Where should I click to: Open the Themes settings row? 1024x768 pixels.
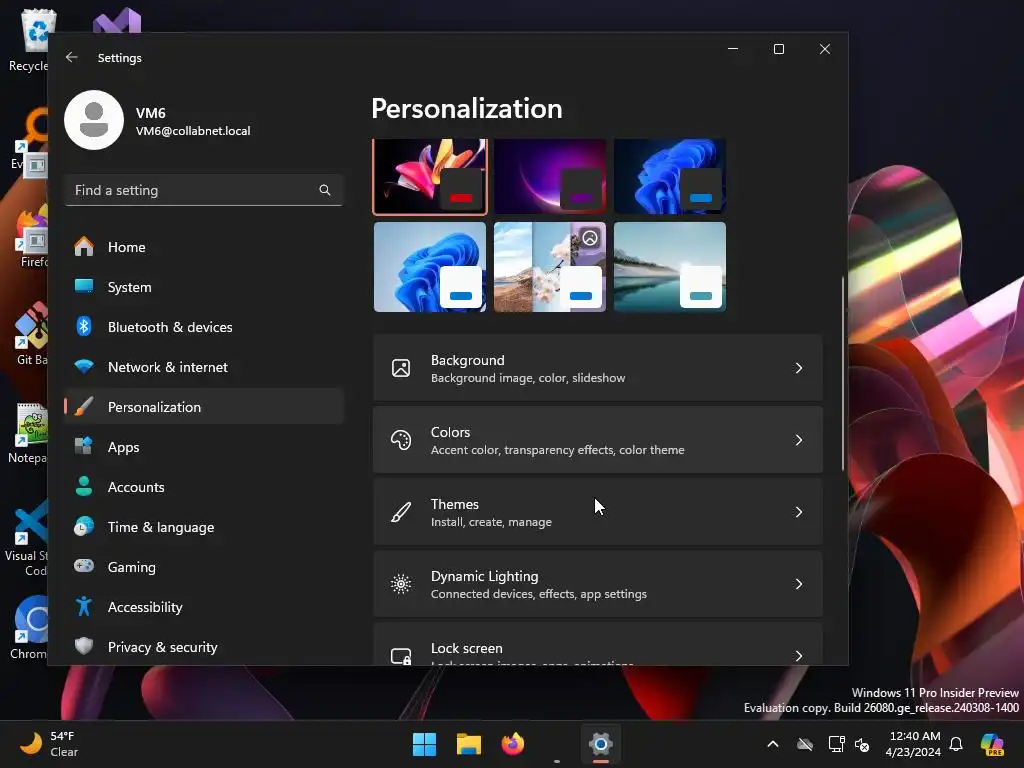[x=598, y=512]
